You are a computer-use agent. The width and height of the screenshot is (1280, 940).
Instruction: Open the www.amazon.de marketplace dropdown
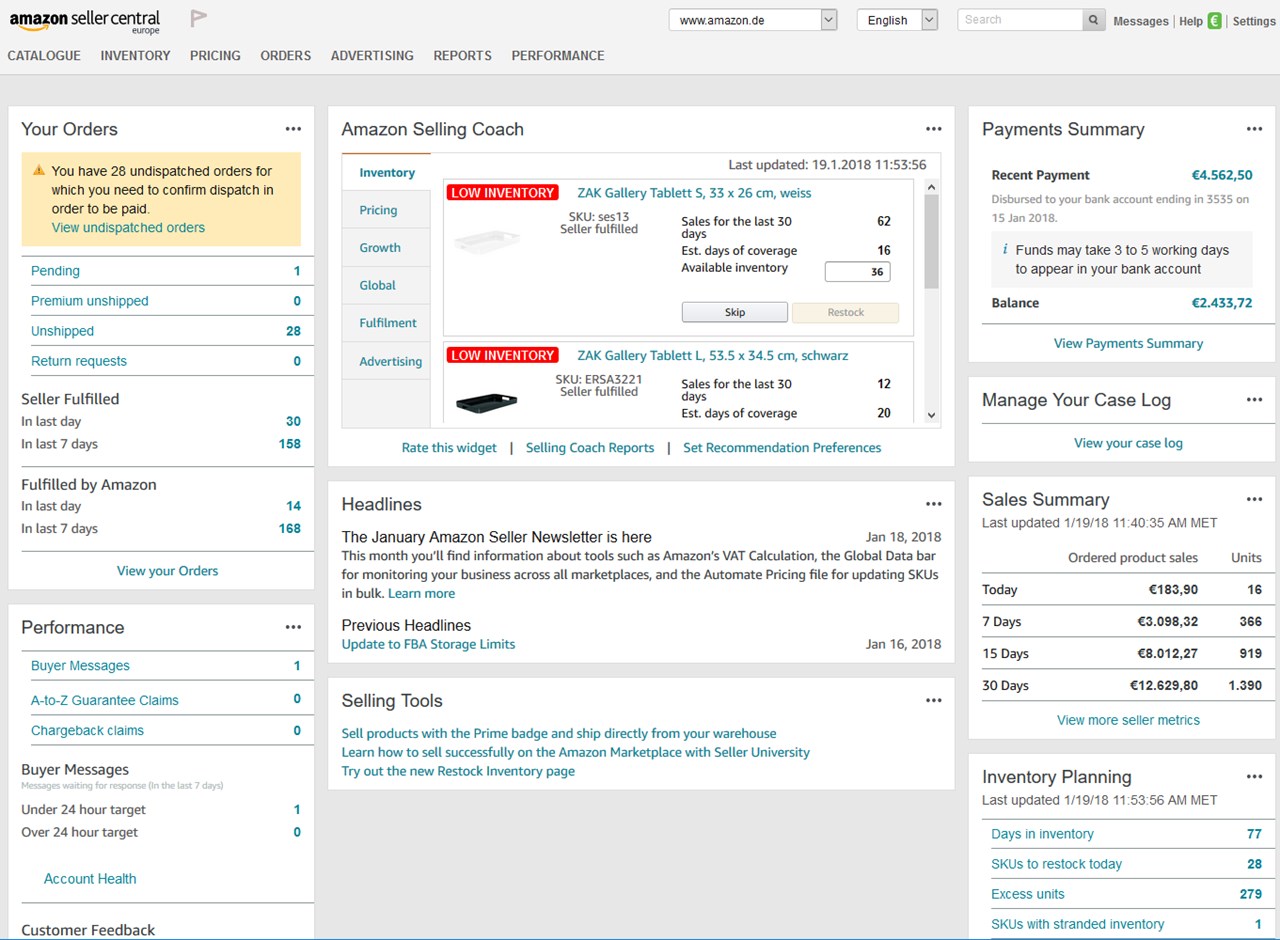pos(753,20)
